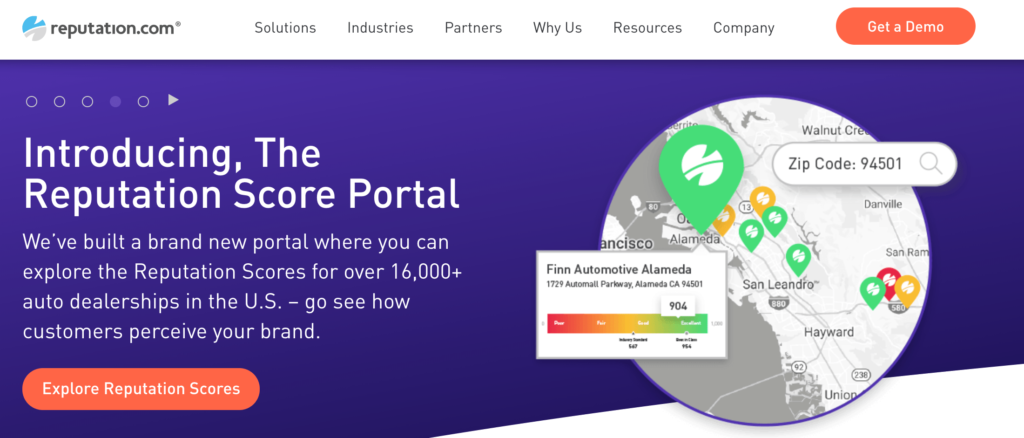
Task: Open the Industries menu
Action: pos(380,27)
